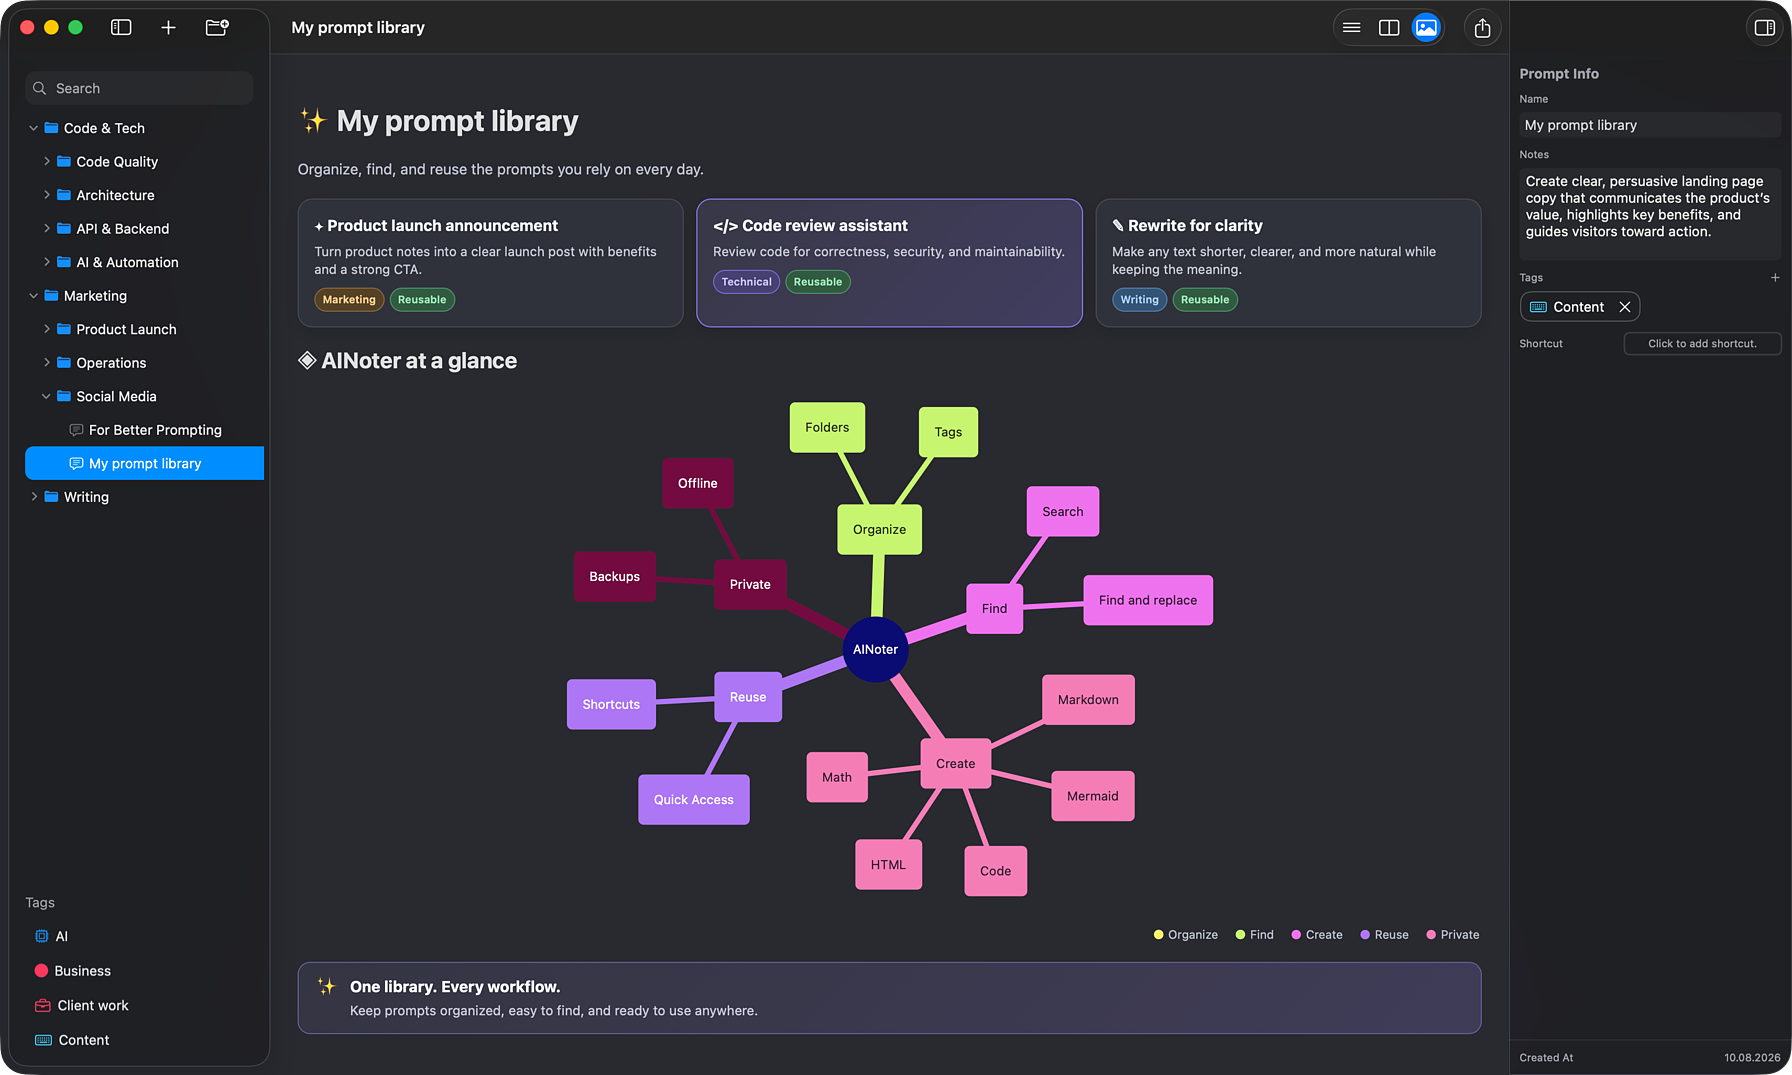Viewport: 1792px width, 1075px height.
Task: Open the Rewrite for clarity card
Action: (x=1288, y=263)
